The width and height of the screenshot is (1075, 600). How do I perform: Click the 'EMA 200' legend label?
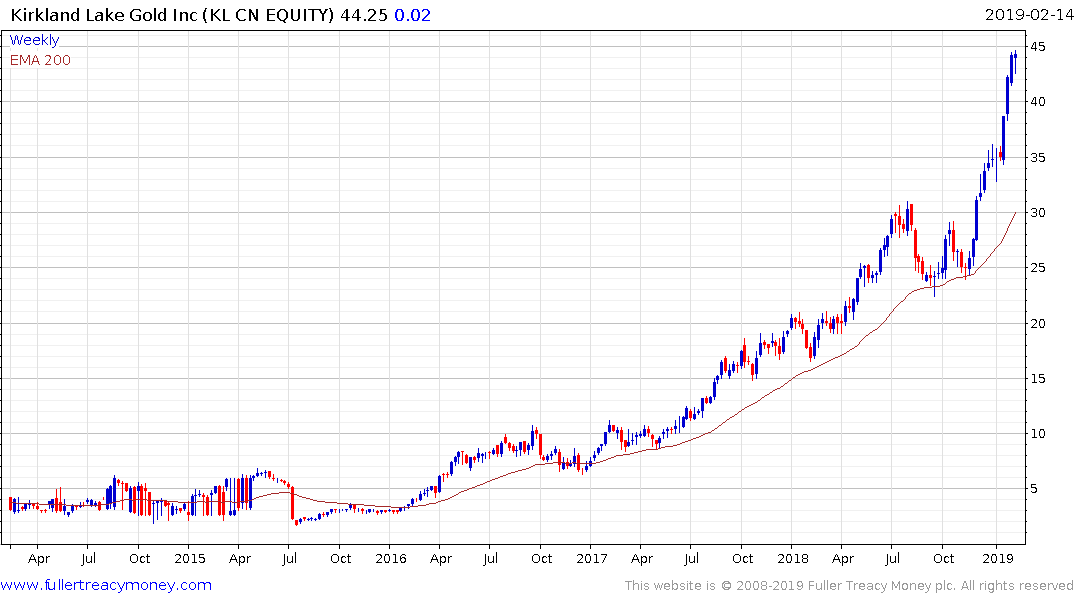coord(40,60)
